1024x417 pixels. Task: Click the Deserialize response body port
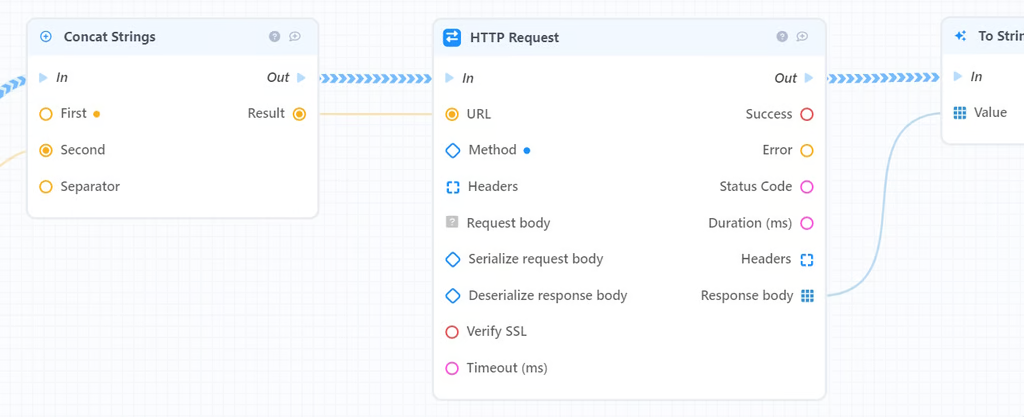[x=452, y=295]
